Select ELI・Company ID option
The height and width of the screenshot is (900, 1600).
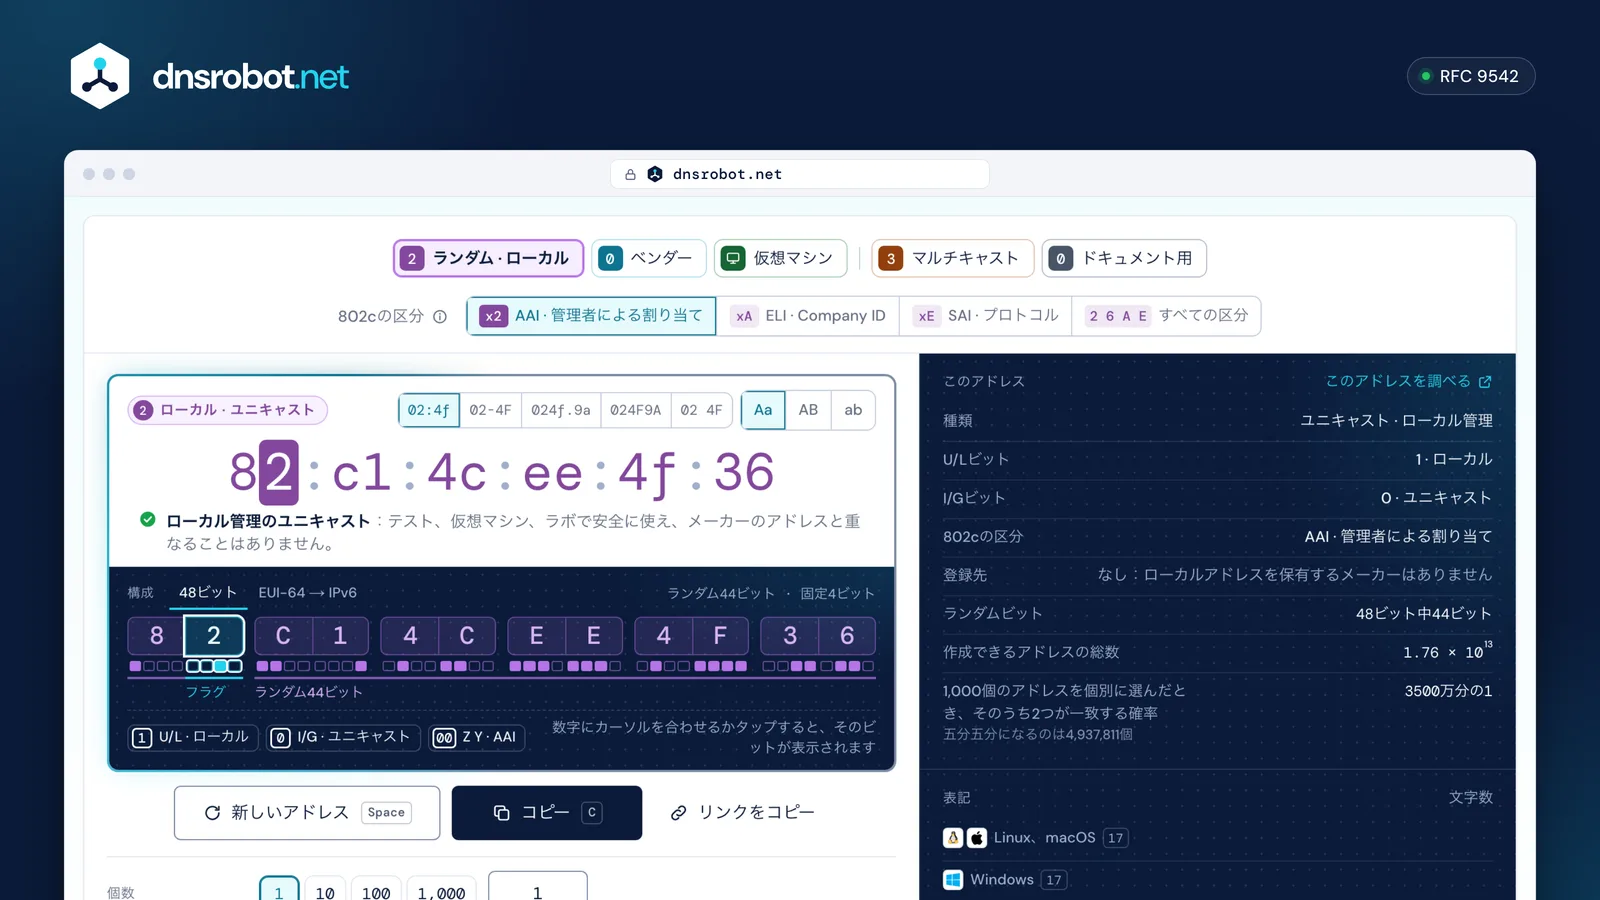807,316
